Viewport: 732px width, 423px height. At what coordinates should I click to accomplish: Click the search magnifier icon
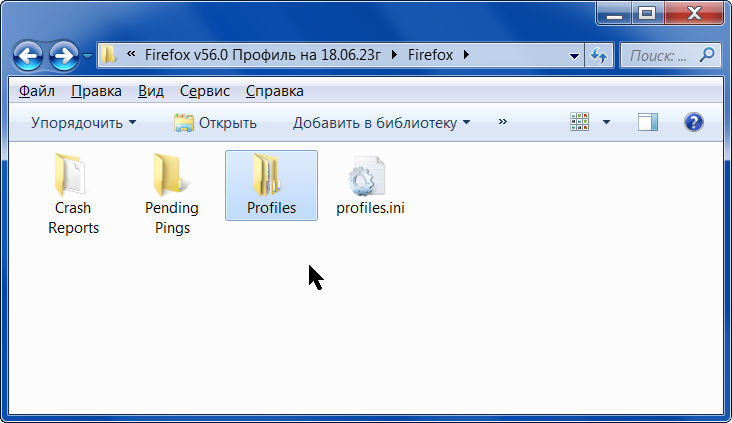point(707,55)
